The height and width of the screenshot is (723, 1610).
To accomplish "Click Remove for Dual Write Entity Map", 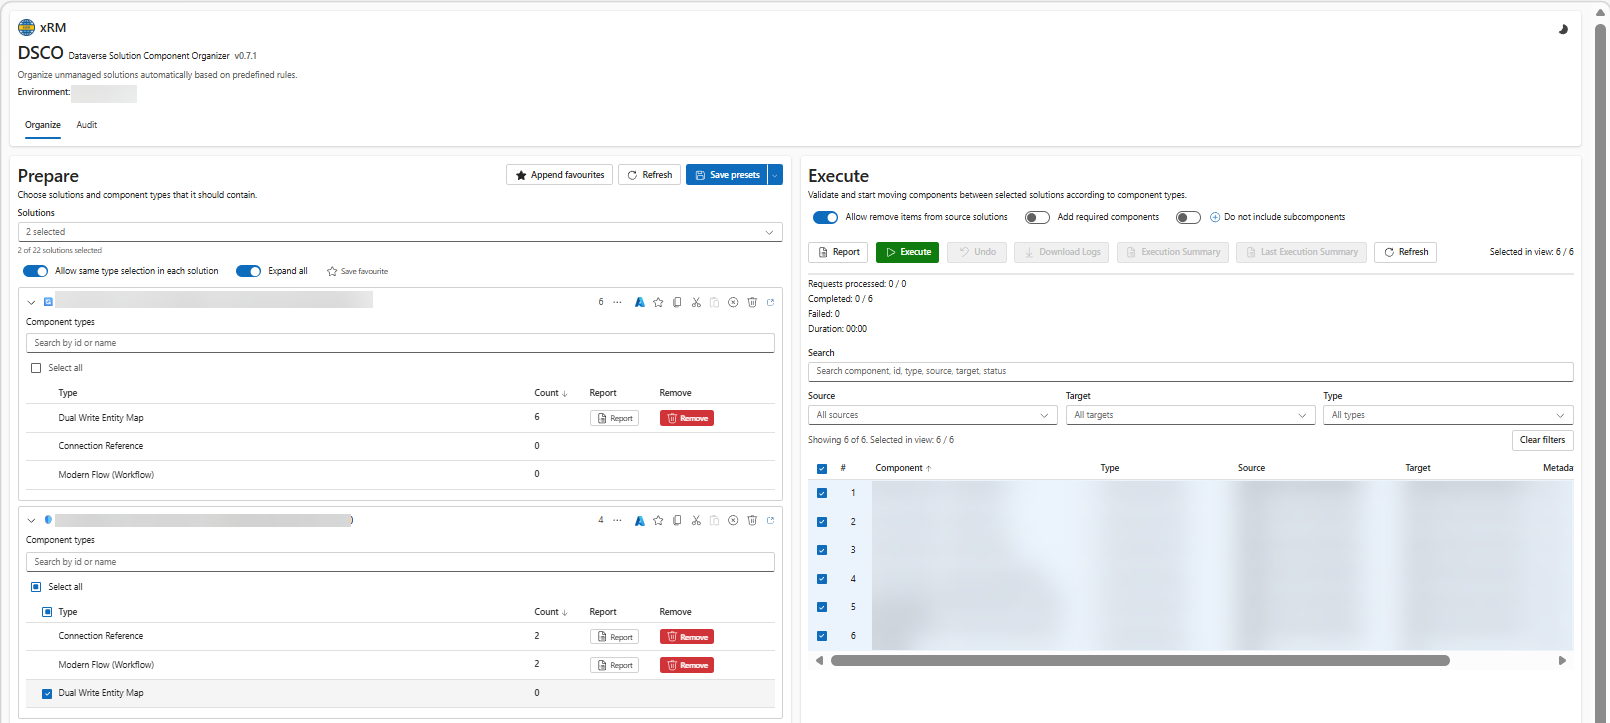I will (686, 418).
